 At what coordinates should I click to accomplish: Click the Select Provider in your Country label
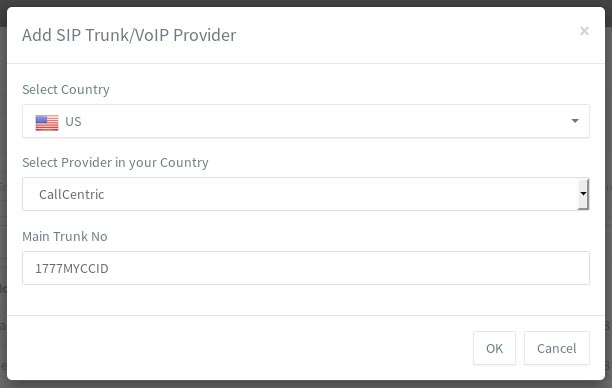pos(115,162)
